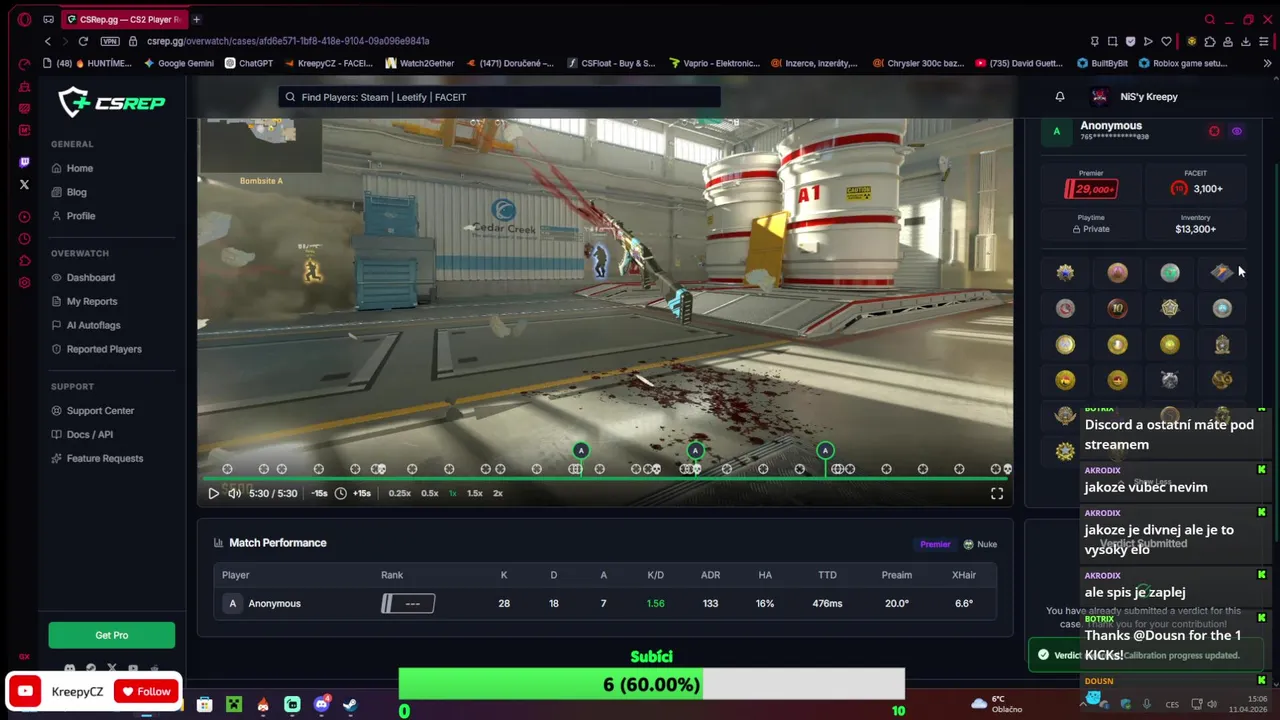Open ChatGPT bookmark

249,63
